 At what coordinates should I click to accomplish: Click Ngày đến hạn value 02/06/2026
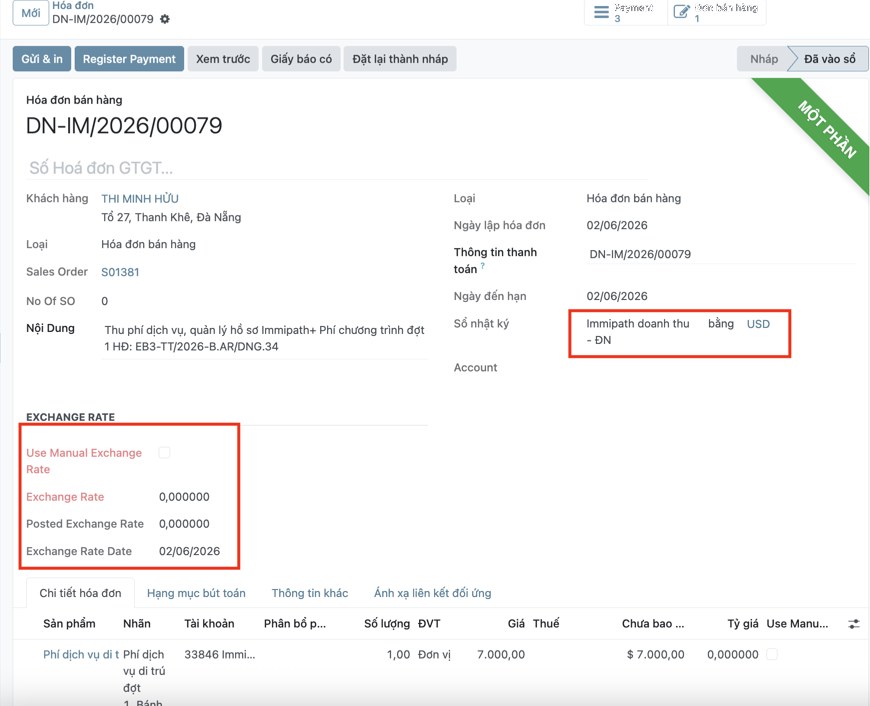point(617,296)
